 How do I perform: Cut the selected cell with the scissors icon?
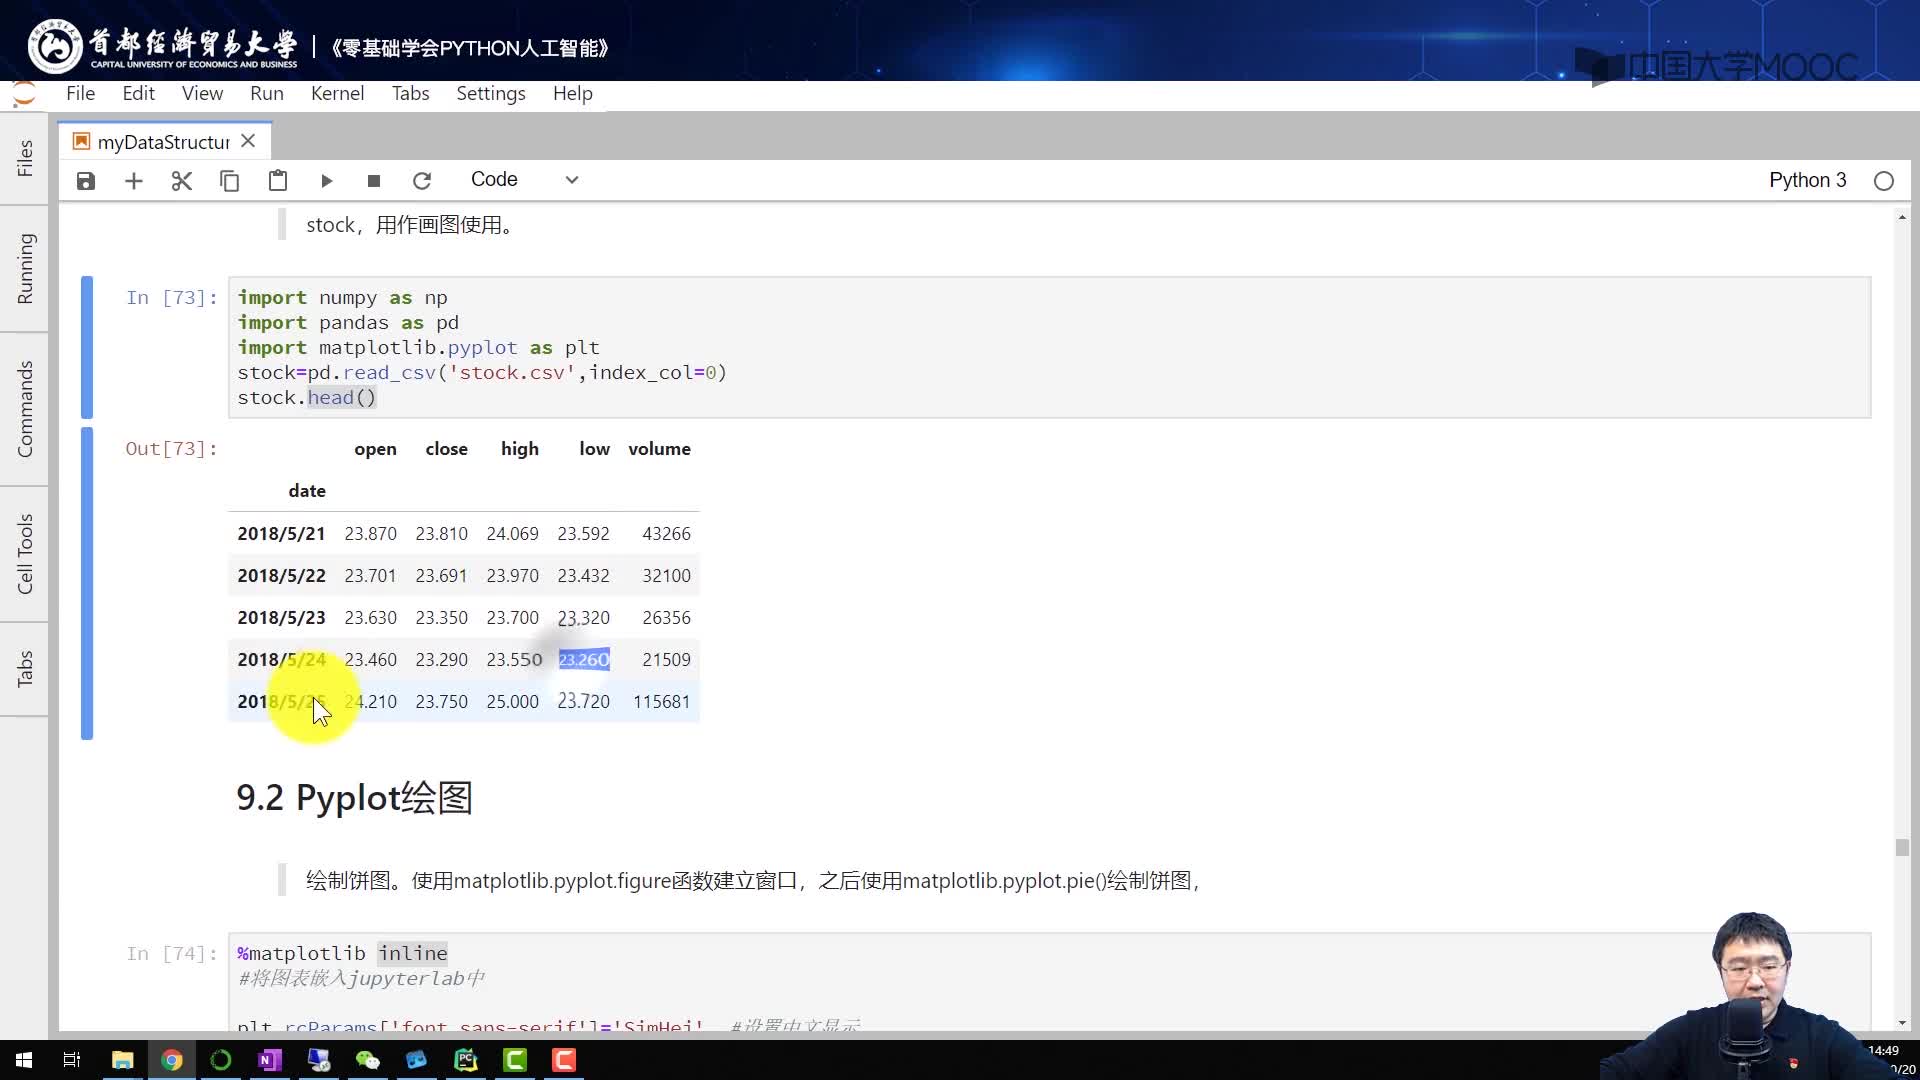182,181
